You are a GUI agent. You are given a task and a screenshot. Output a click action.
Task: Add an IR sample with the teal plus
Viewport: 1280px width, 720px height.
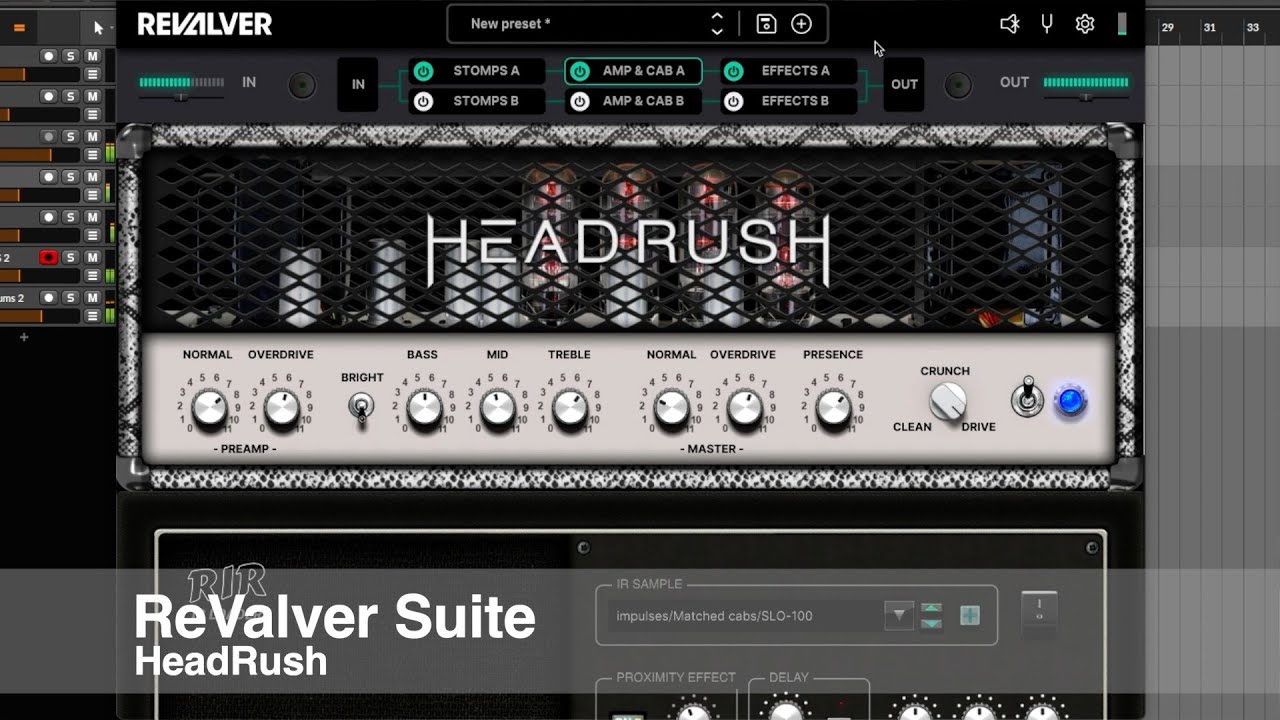[969, 615]
